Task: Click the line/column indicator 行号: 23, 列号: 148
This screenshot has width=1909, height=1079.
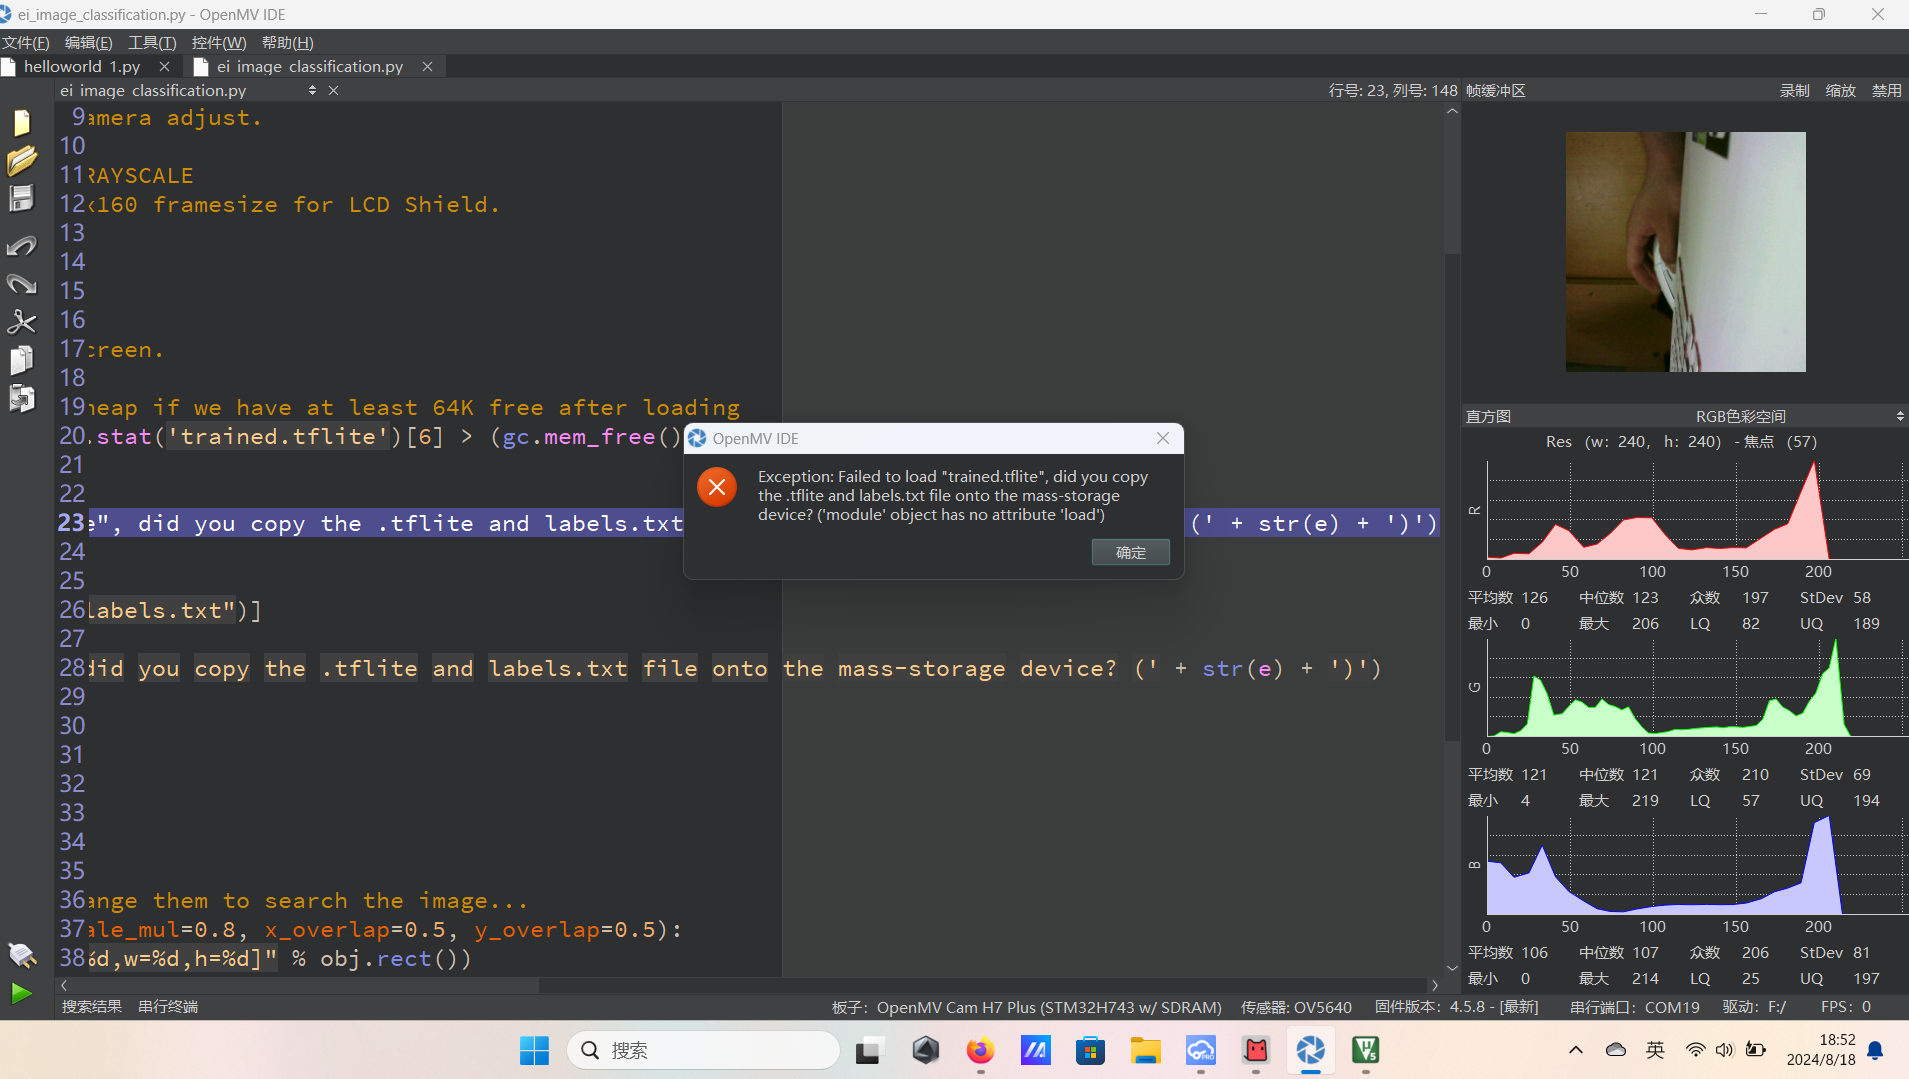Action: coord(1392,90)
